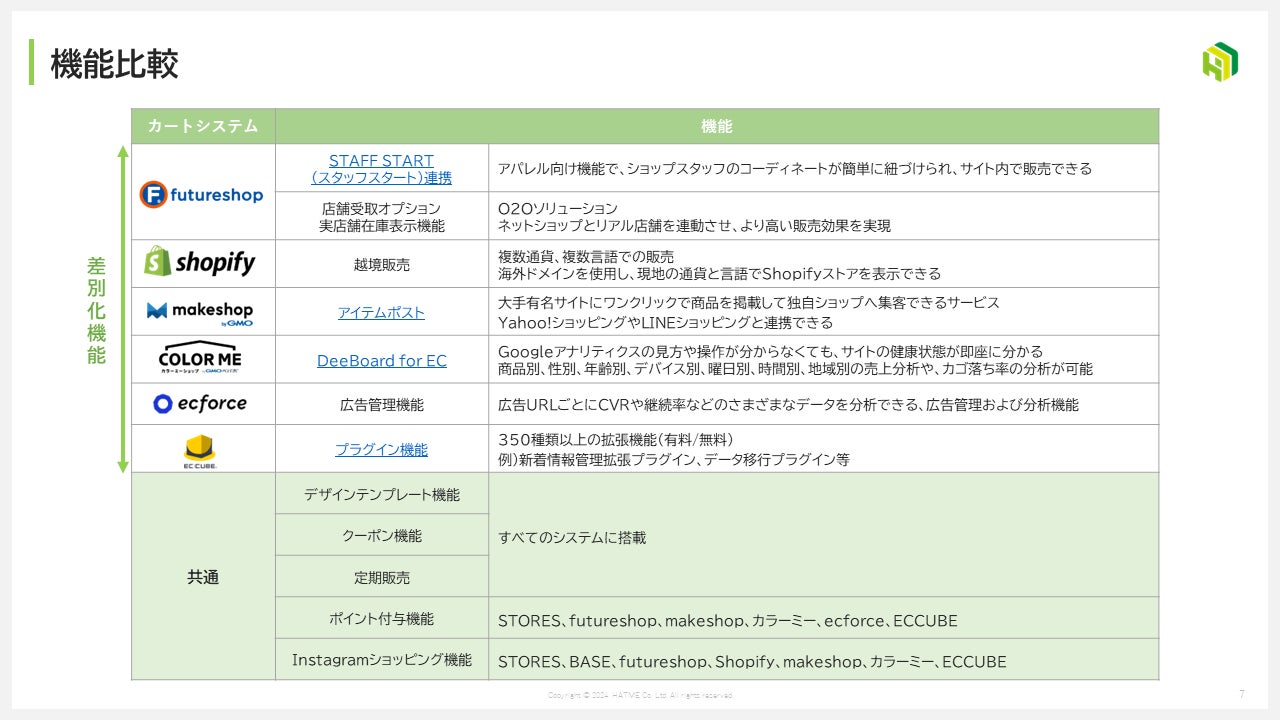Click the EC-CUBE logo
Screen dimensions: 1280x720
pos(200,451)
